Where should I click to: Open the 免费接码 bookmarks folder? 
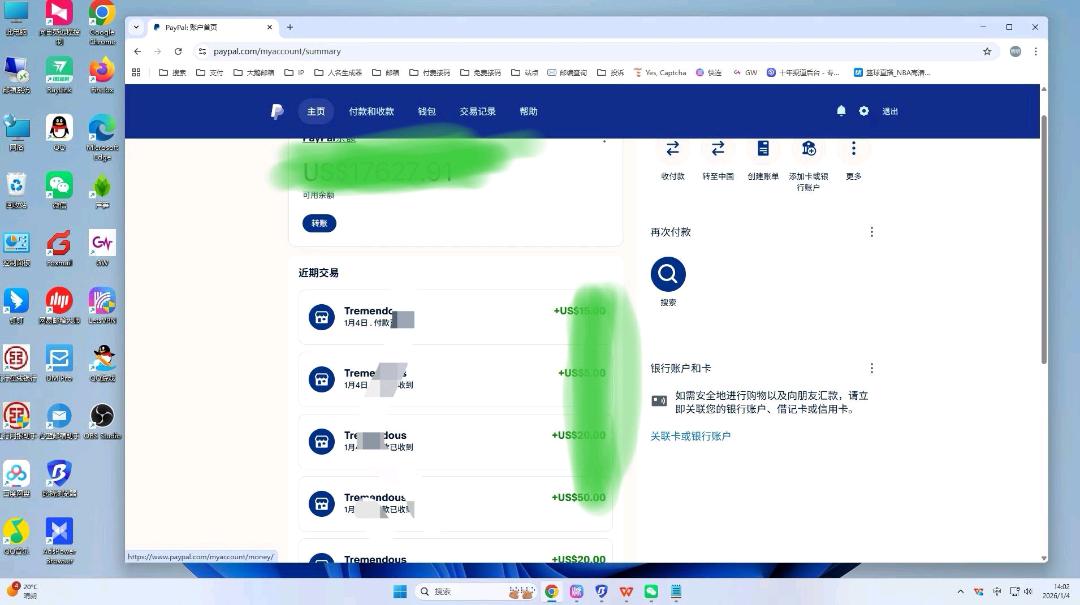pos(480,72)
